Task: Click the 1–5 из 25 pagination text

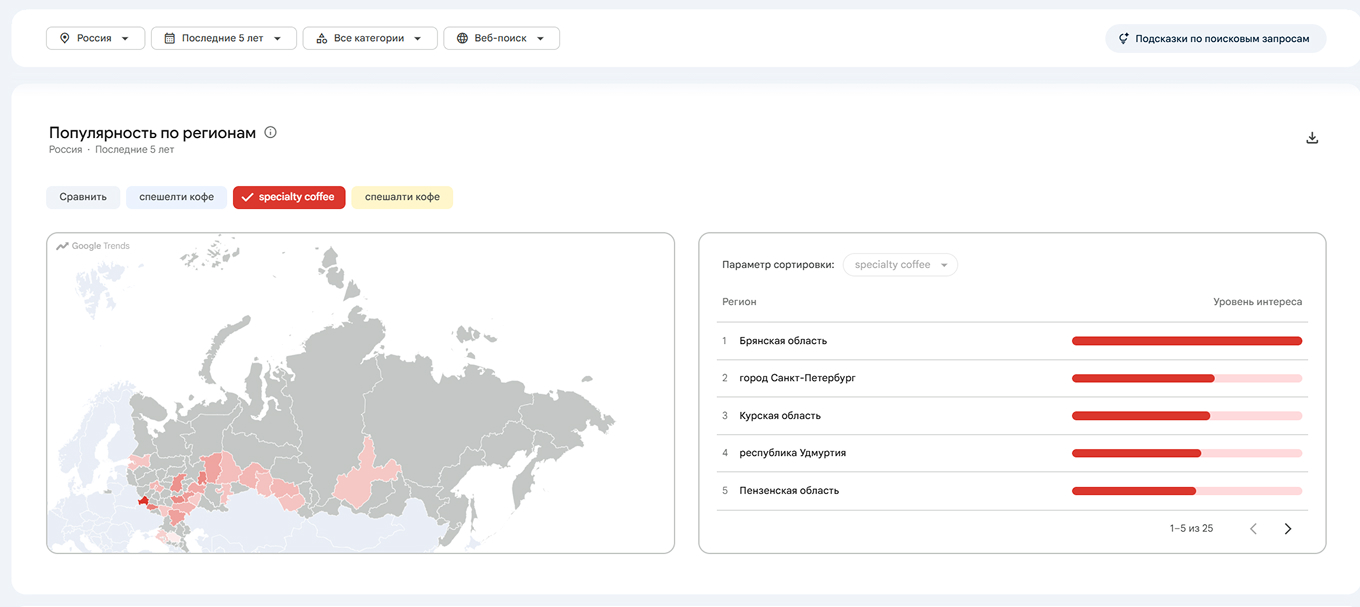Action: click(x=1191, y=528)
